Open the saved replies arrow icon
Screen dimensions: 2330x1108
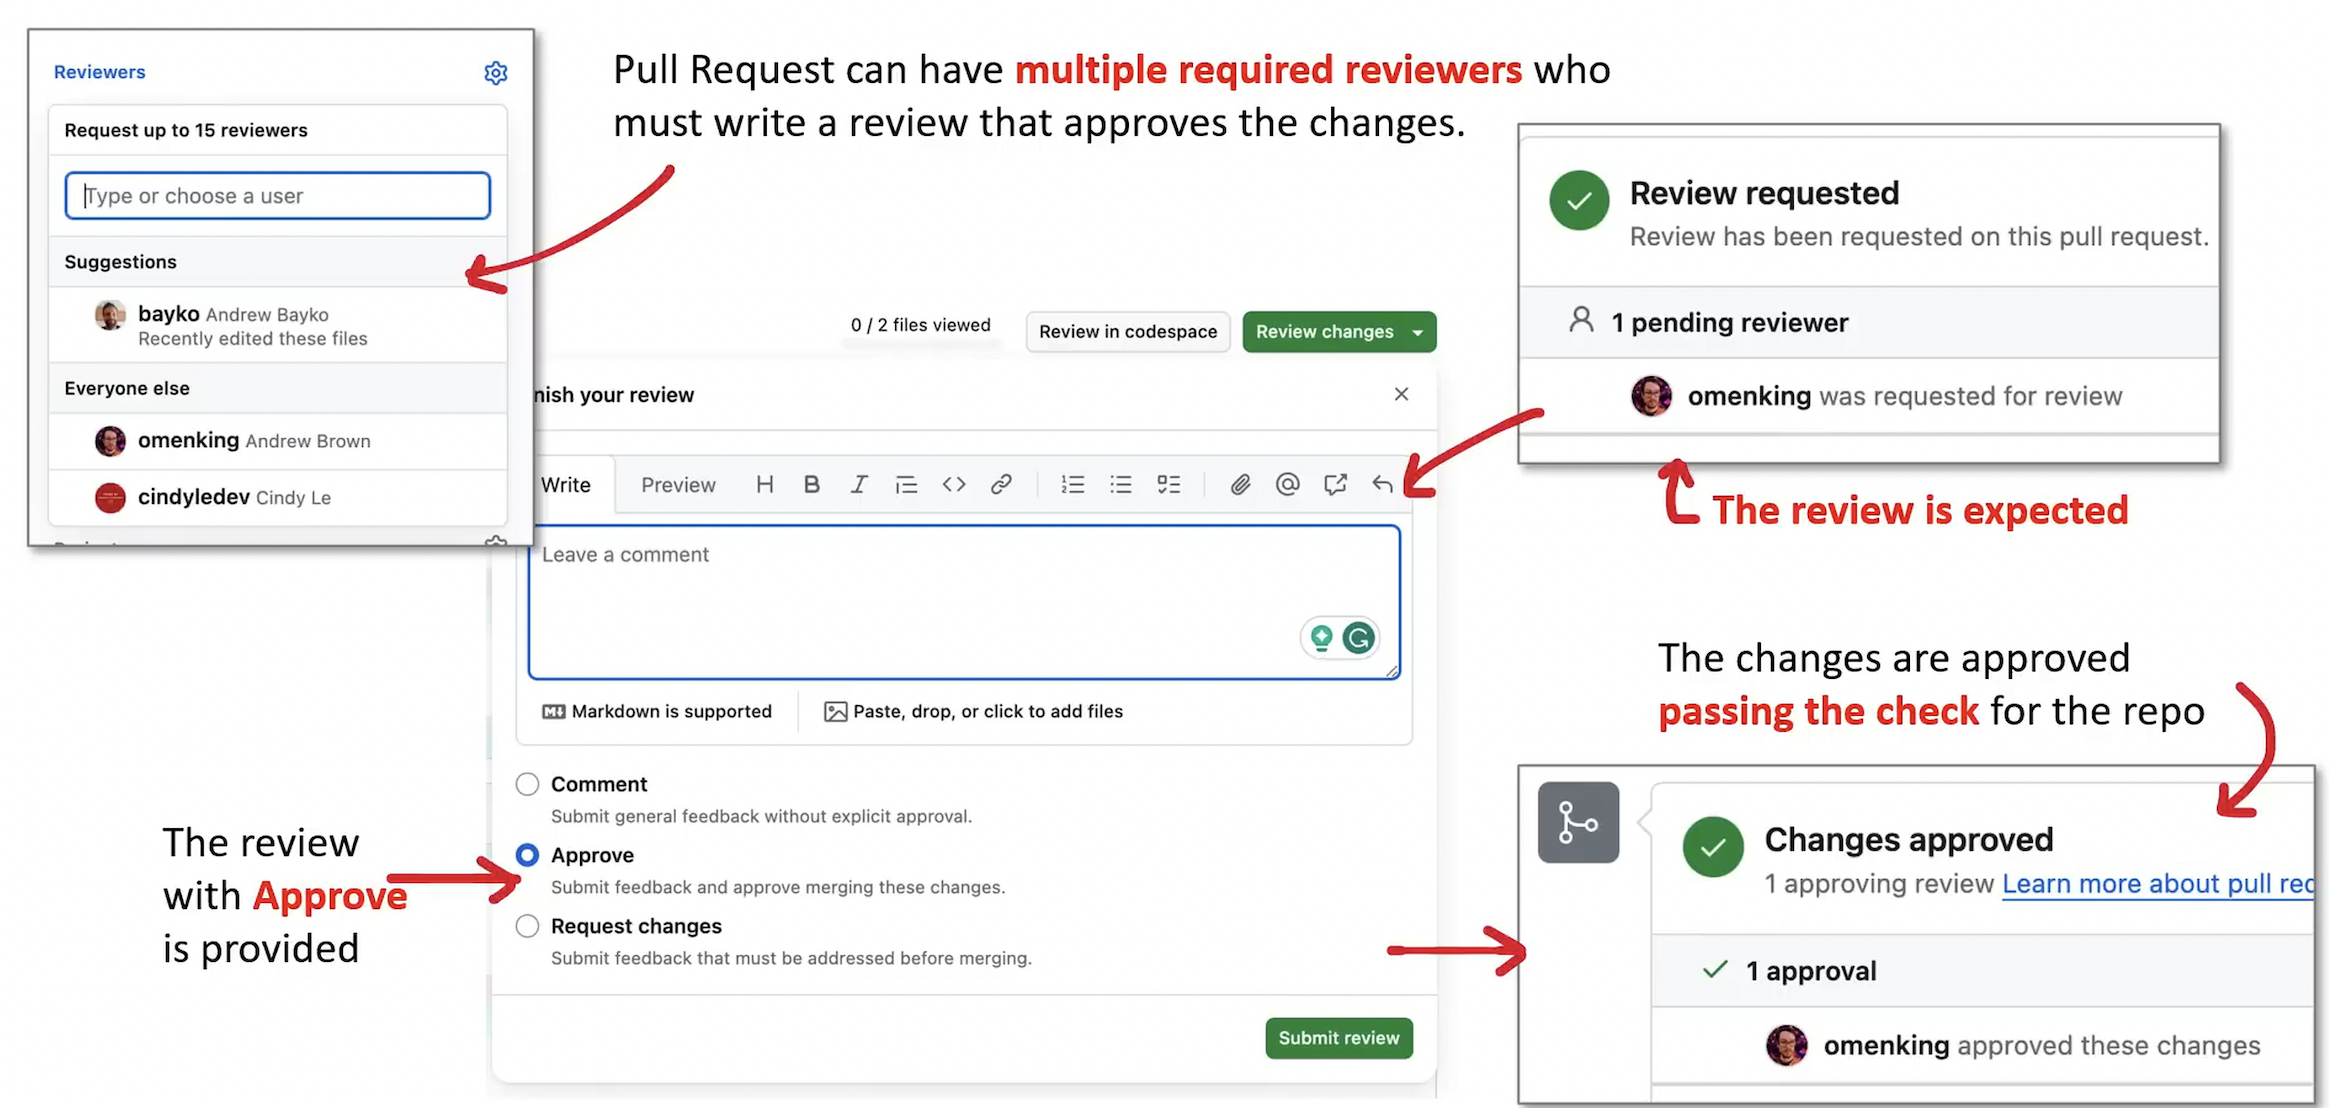click(x=1382, y=485)
